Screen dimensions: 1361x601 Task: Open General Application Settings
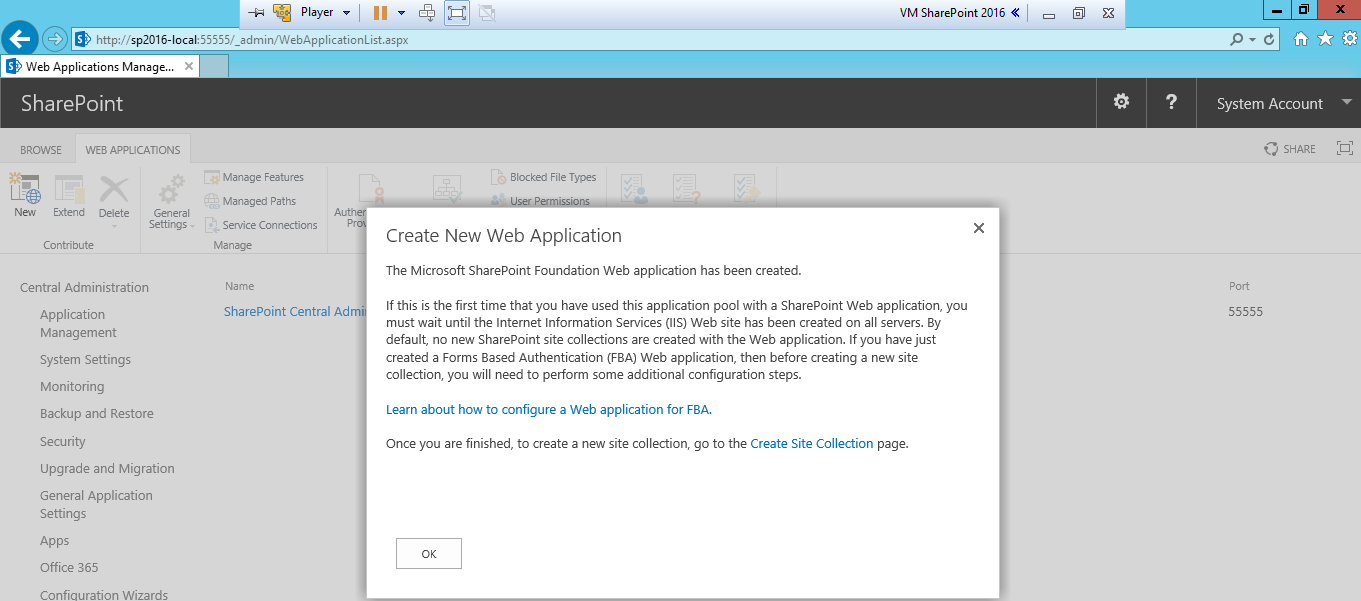pyautogui.click(x=96, y=504)
